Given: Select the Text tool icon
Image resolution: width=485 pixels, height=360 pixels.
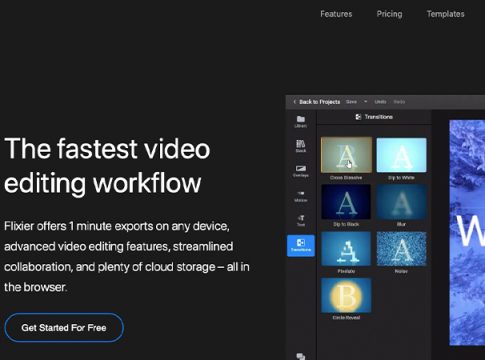Looking at the screenshot, I should tap(301, 220).
